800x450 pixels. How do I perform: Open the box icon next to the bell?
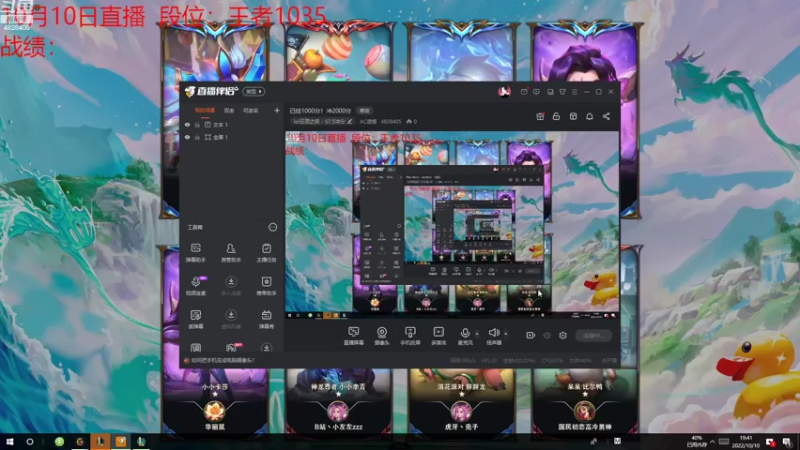click(573, 116)
